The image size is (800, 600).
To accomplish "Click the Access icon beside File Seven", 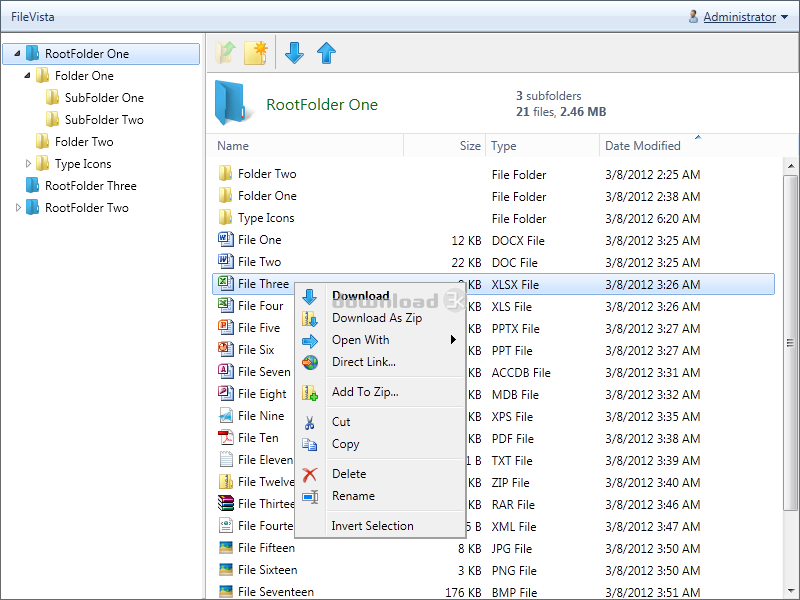I will tap(226, 371).
